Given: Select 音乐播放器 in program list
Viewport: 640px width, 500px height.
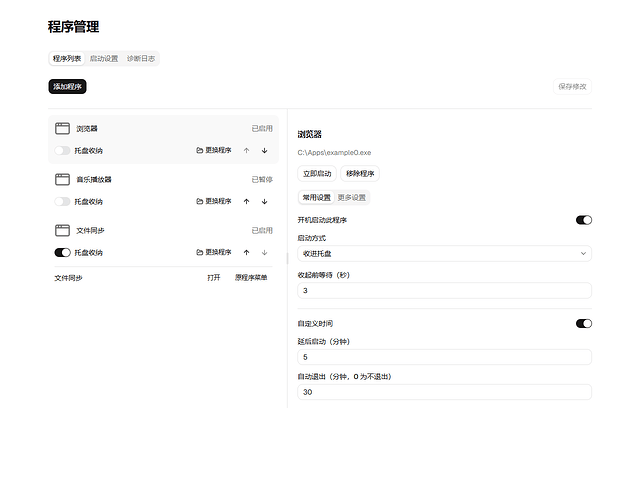Looking at the screenshot, I should pyautogui.click(x=94, y=179).
